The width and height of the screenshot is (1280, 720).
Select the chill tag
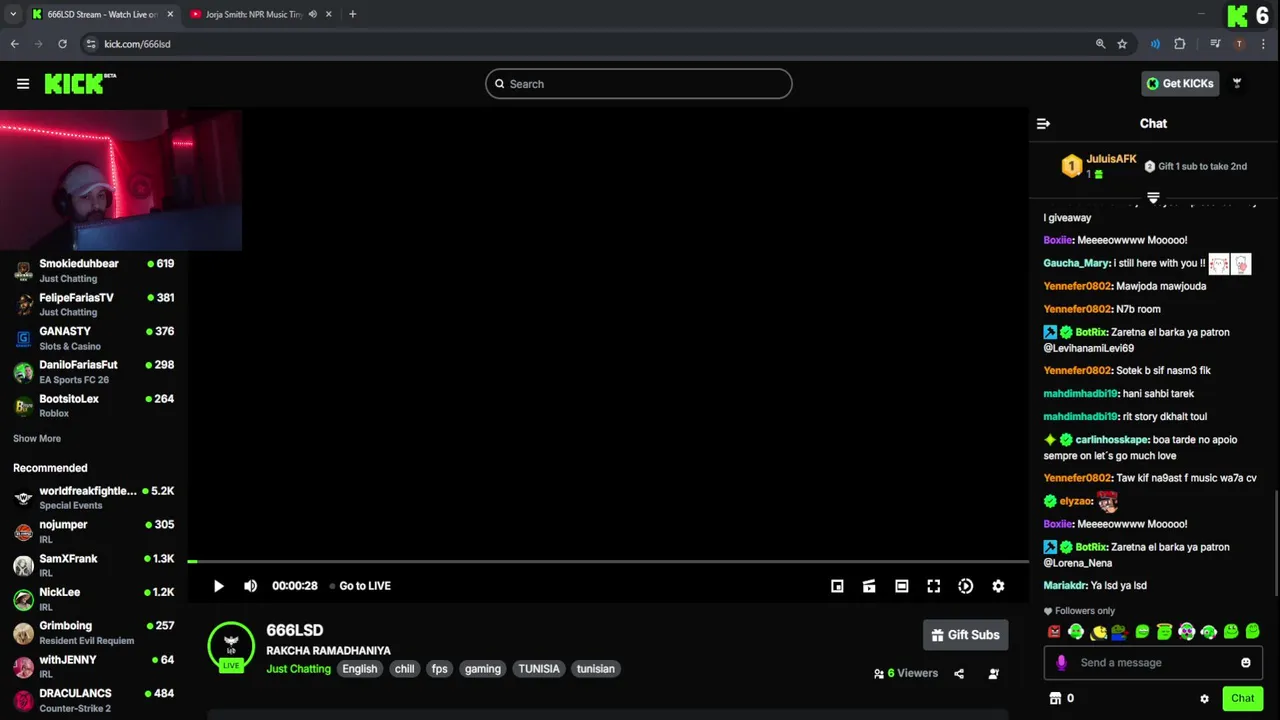tap(404, 669)
